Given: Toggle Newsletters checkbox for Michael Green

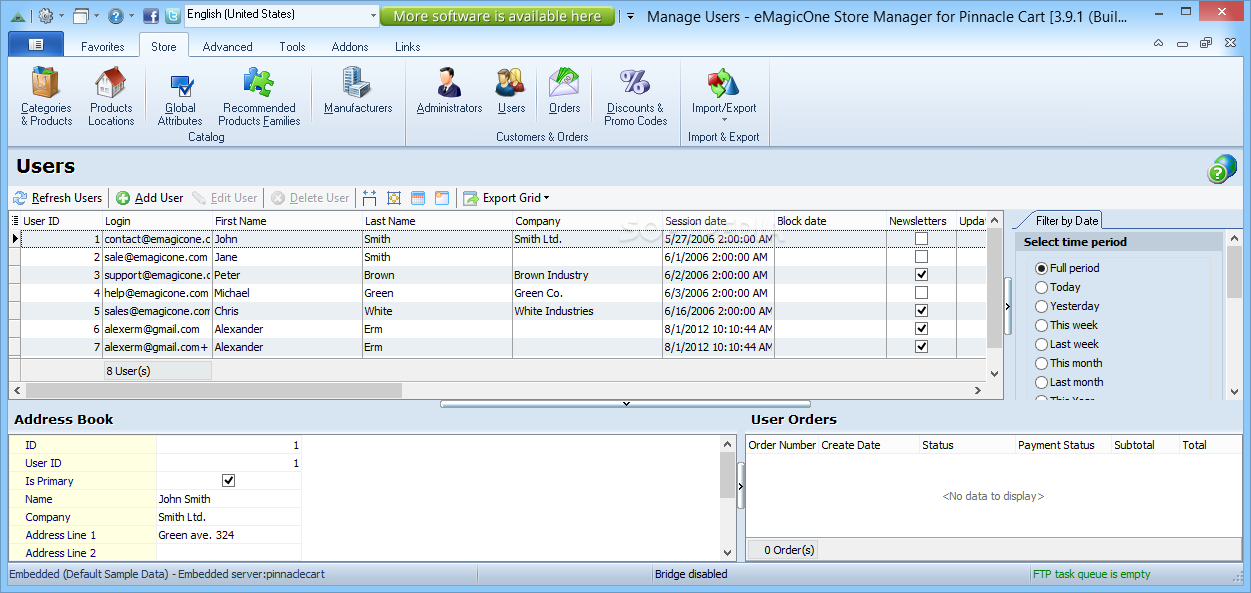Looking at the screenshot, I should click(x=921, y=293).
